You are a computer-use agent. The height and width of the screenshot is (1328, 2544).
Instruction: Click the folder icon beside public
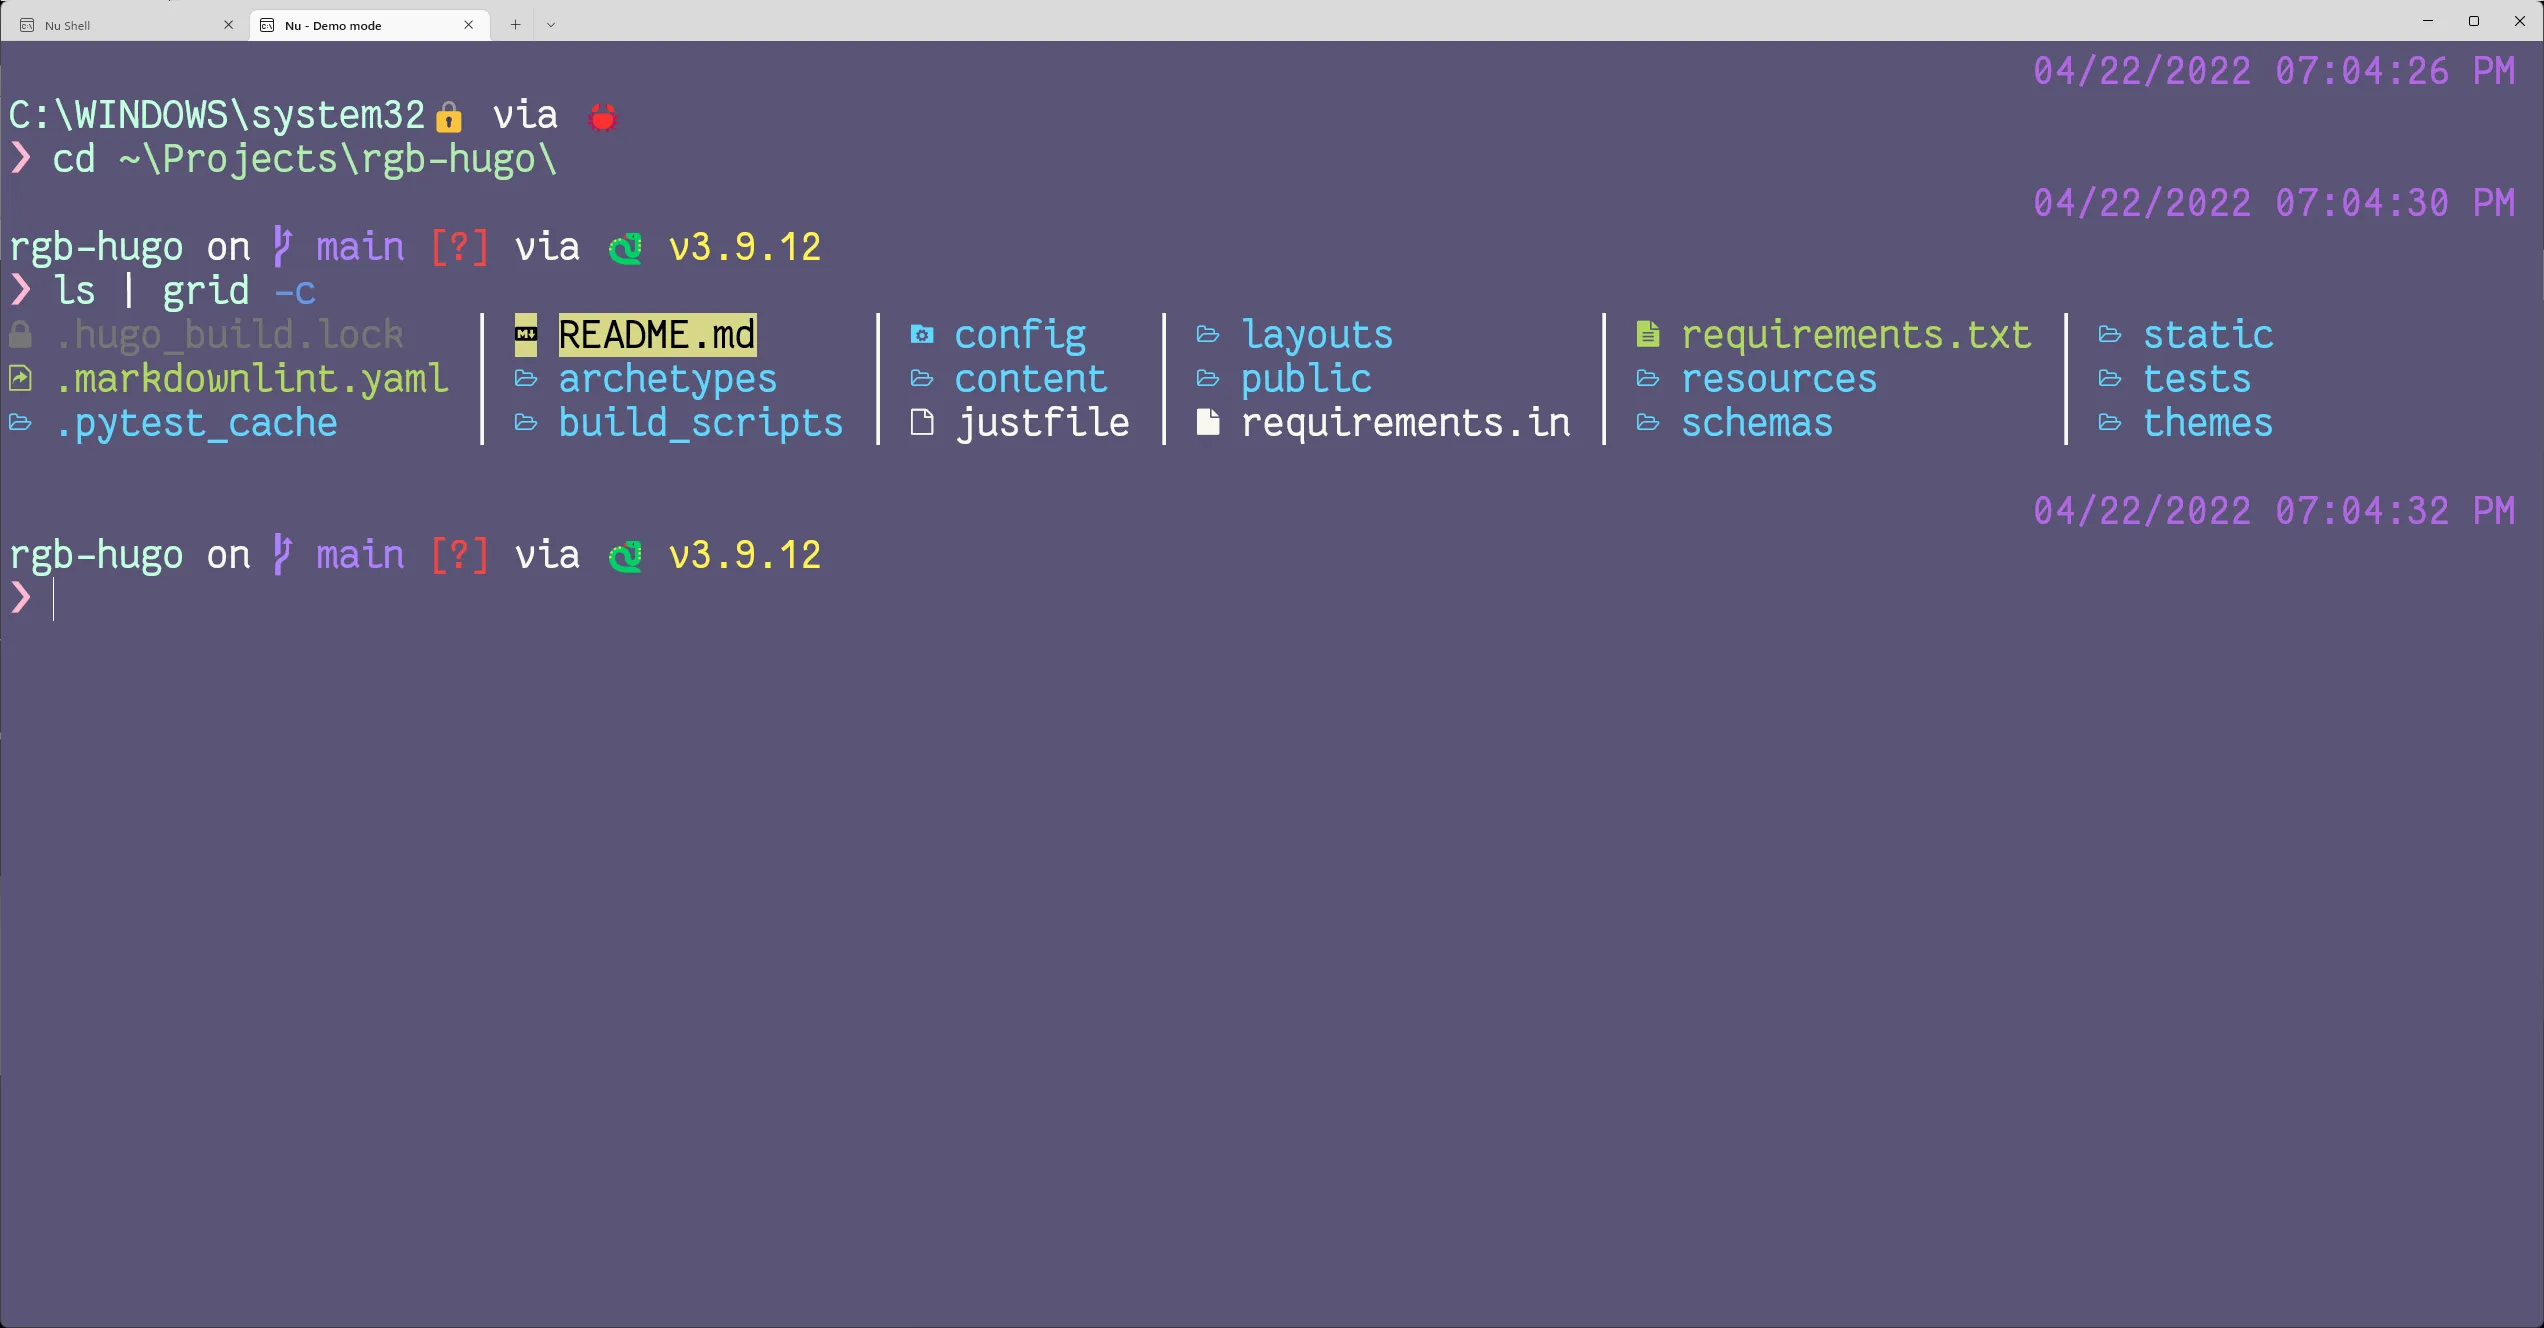tap(1208, 379)
